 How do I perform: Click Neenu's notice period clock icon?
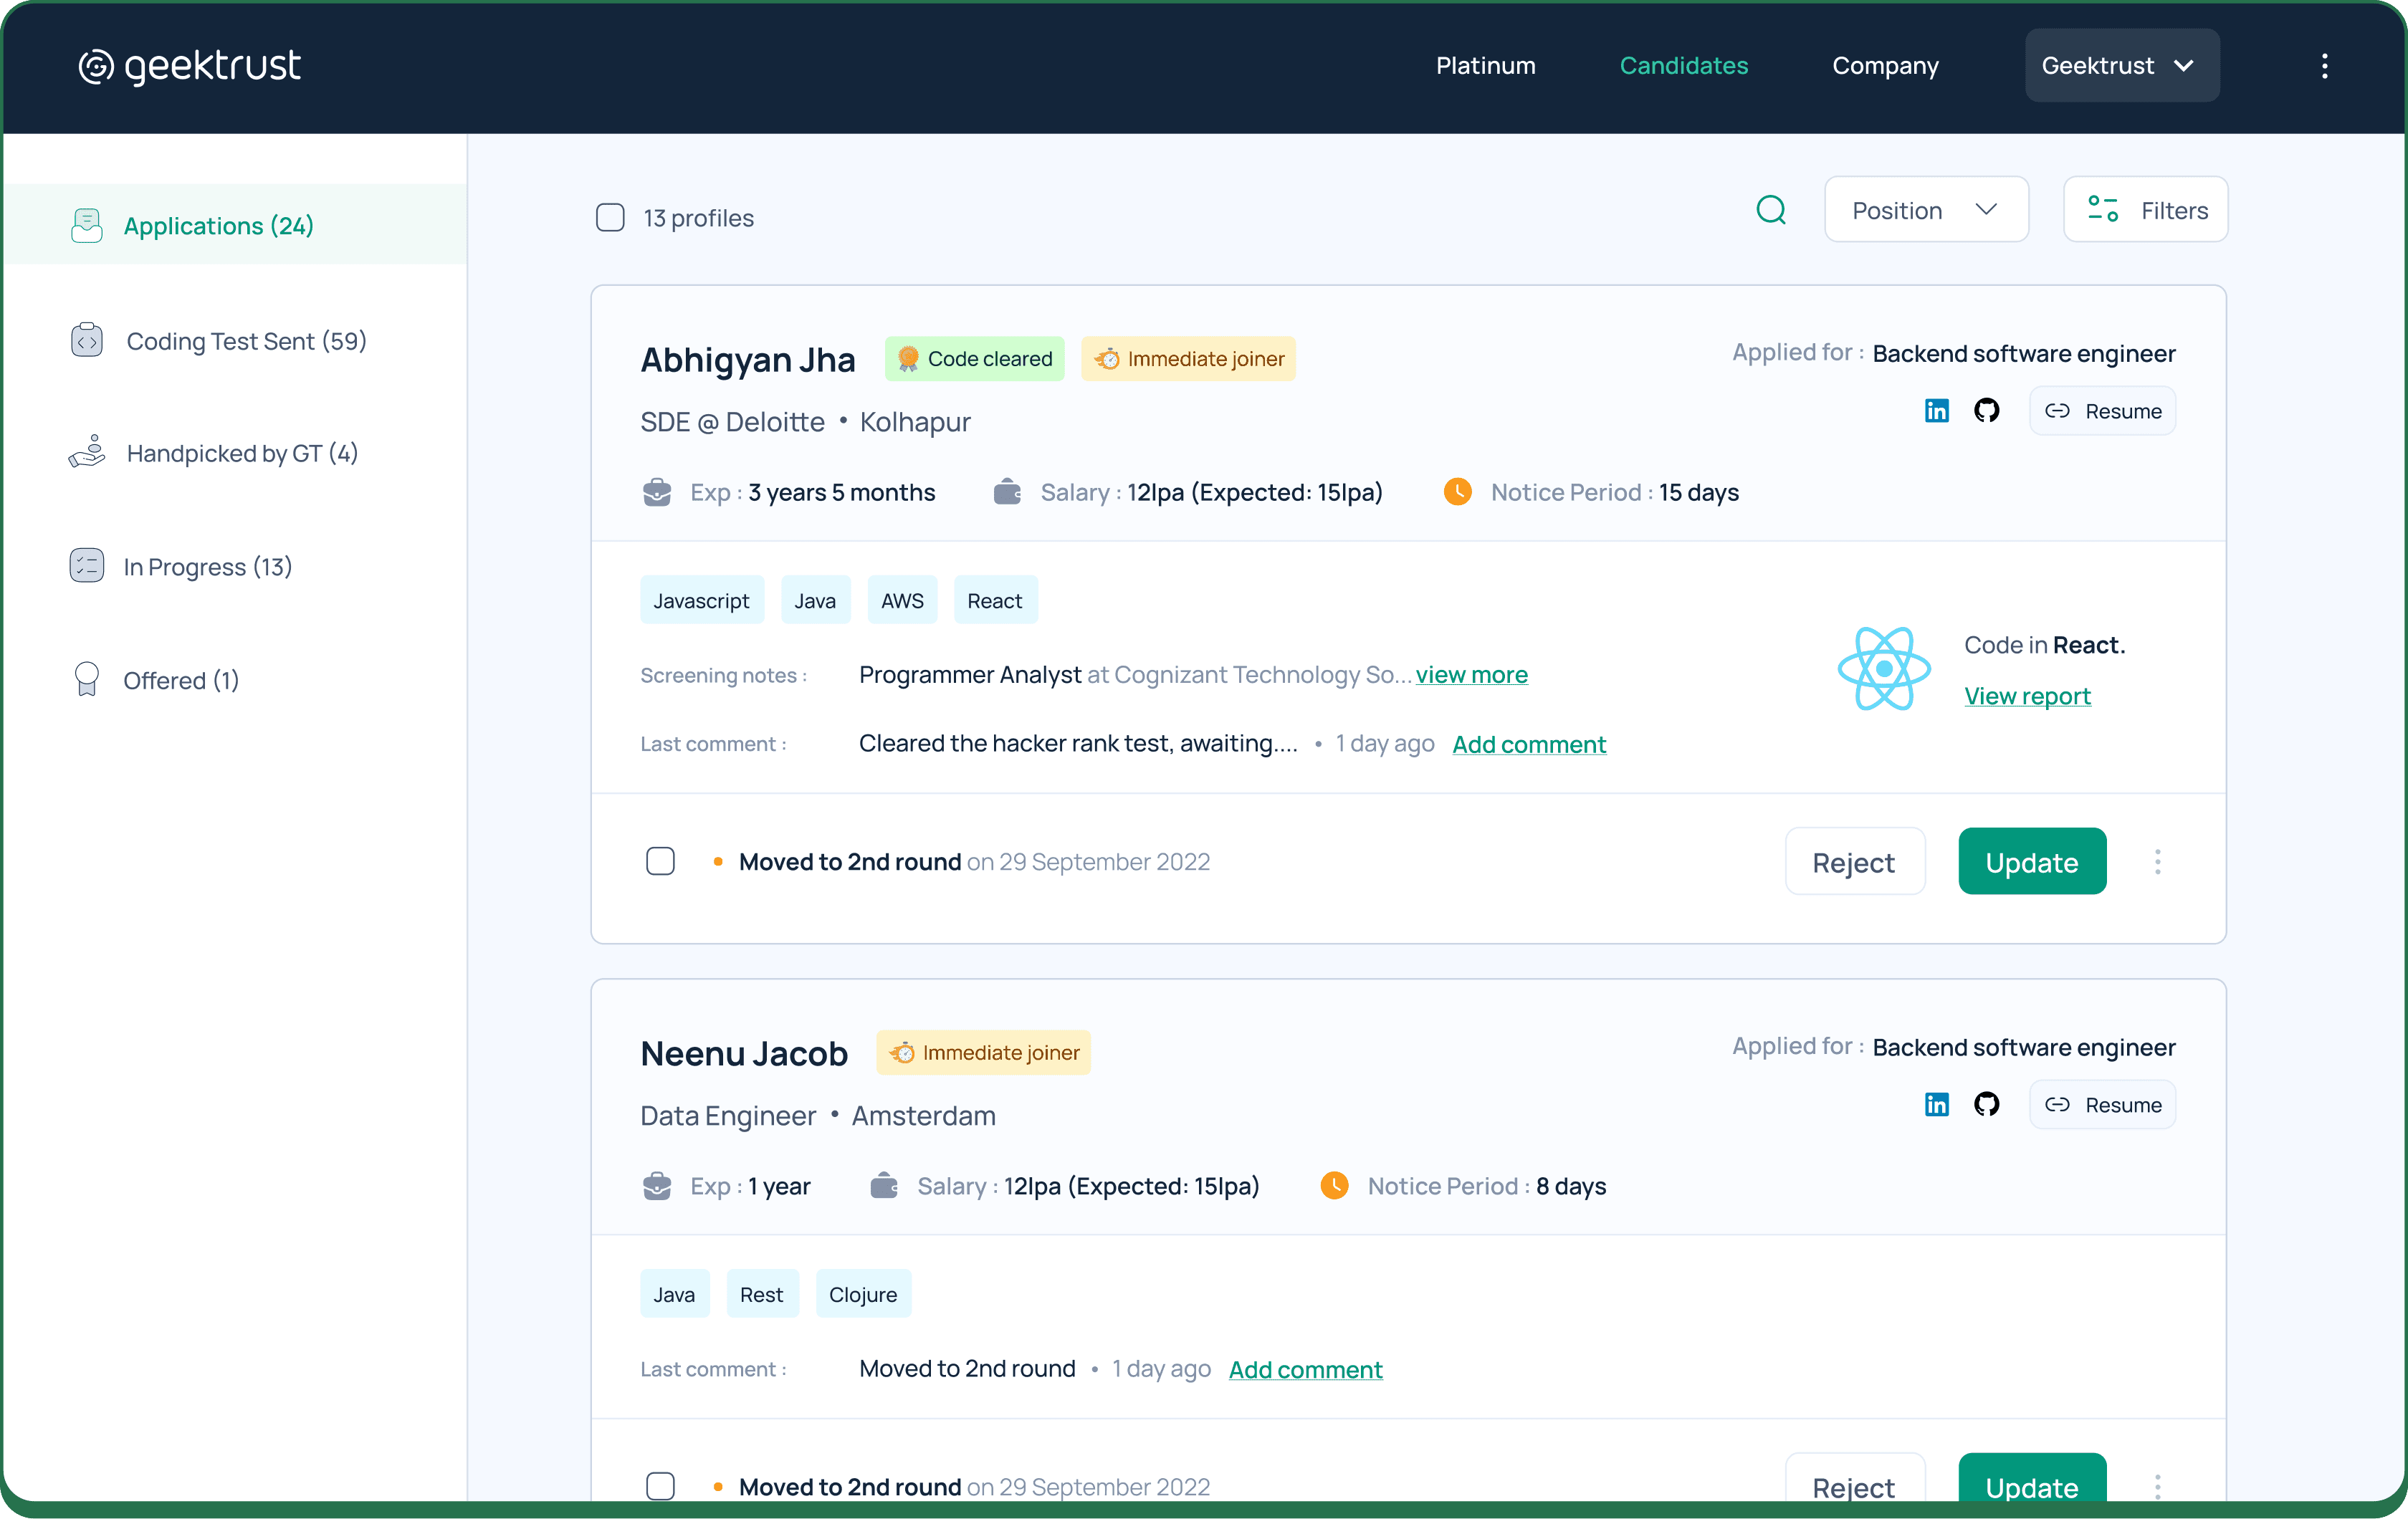[1335, 1186]
